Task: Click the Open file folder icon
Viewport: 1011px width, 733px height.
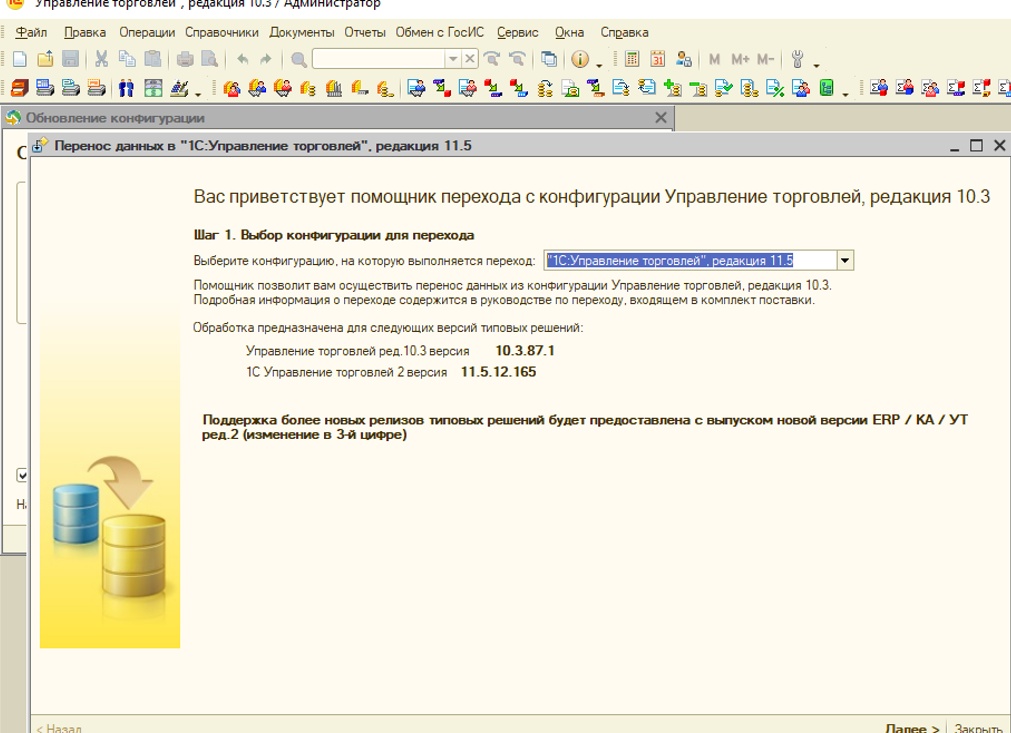Action: click(45, 59)
